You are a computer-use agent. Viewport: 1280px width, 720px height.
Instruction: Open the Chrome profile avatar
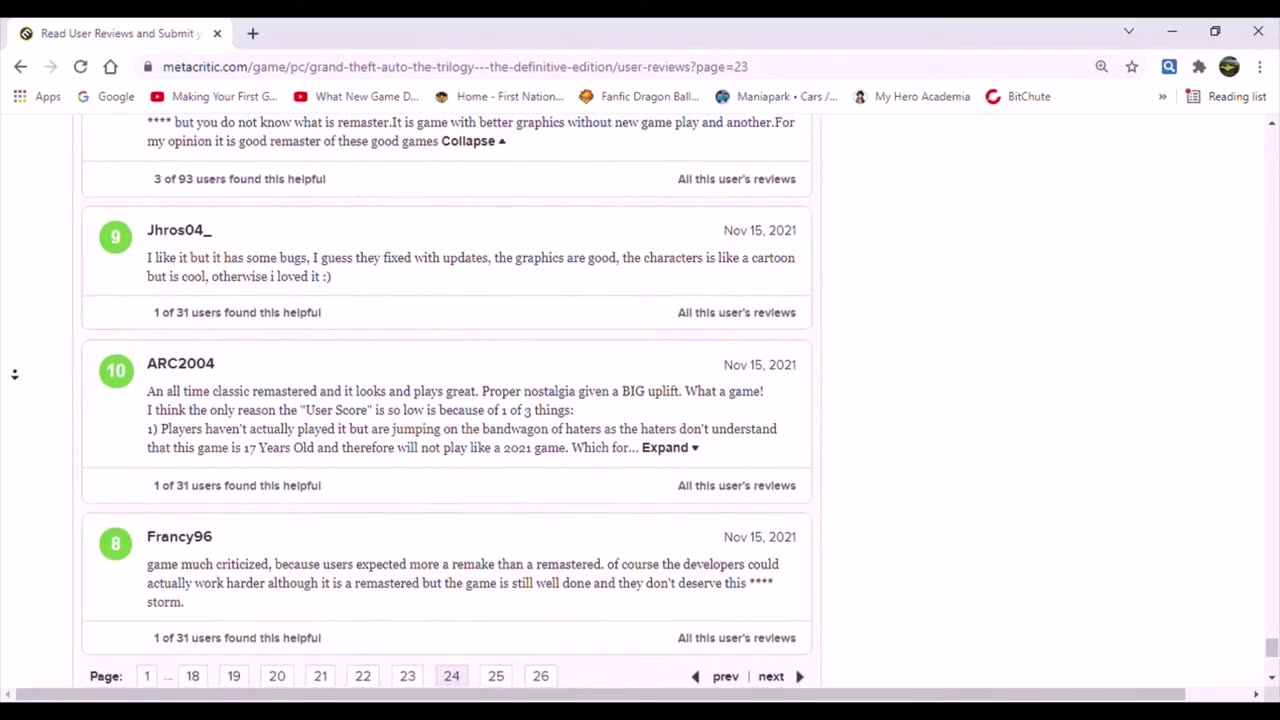(x=1229, y=67)
